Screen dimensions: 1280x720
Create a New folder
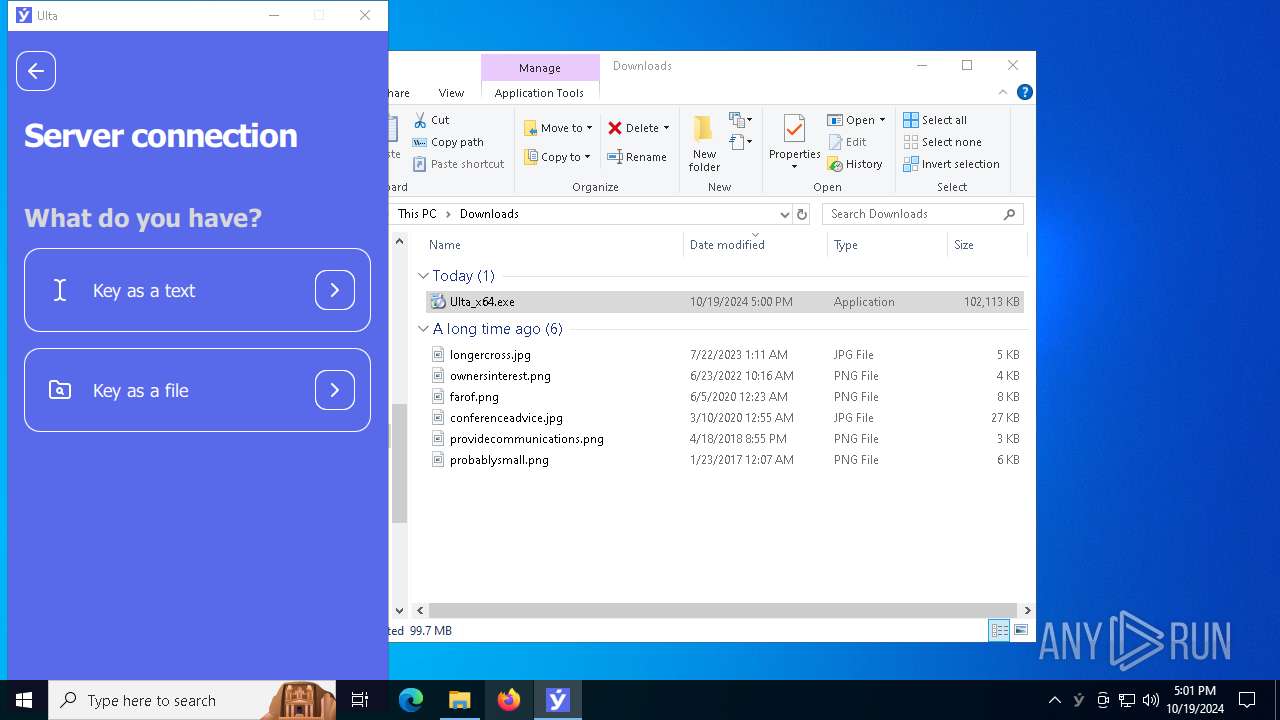[704, 143]
